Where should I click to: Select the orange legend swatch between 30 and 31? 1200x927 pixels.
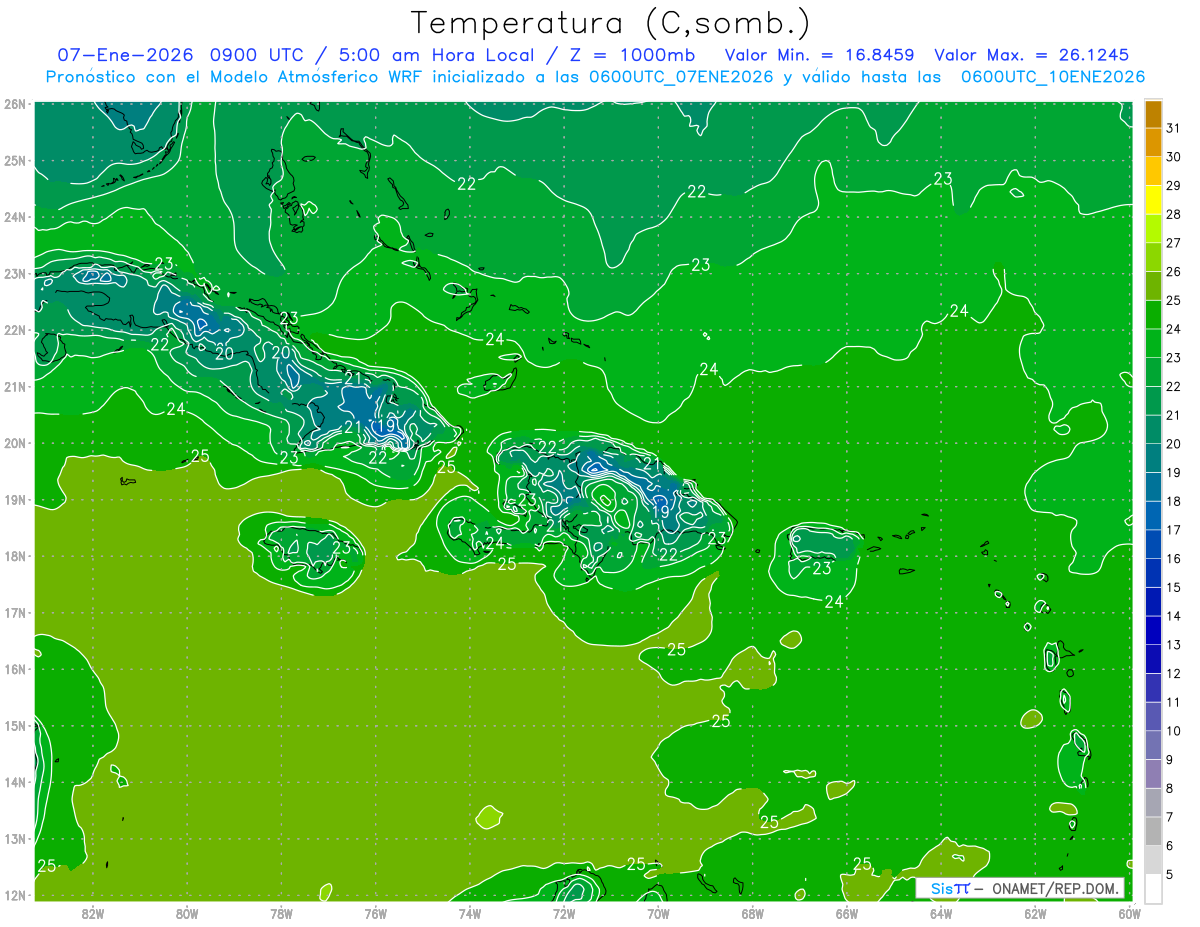point(1153,143)
